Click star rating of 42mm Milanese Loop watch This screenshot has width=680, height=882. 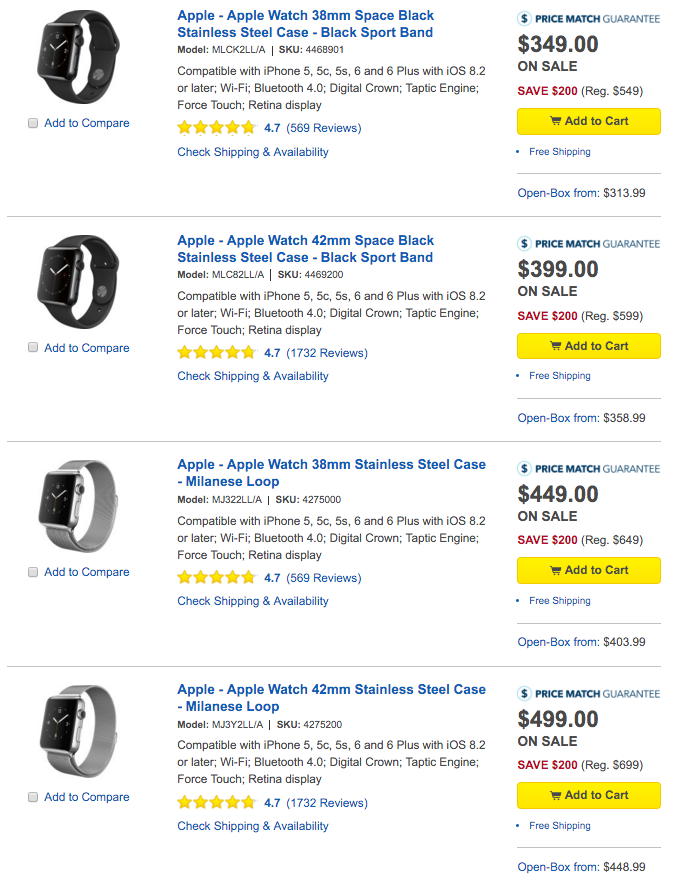pos(217,803)
